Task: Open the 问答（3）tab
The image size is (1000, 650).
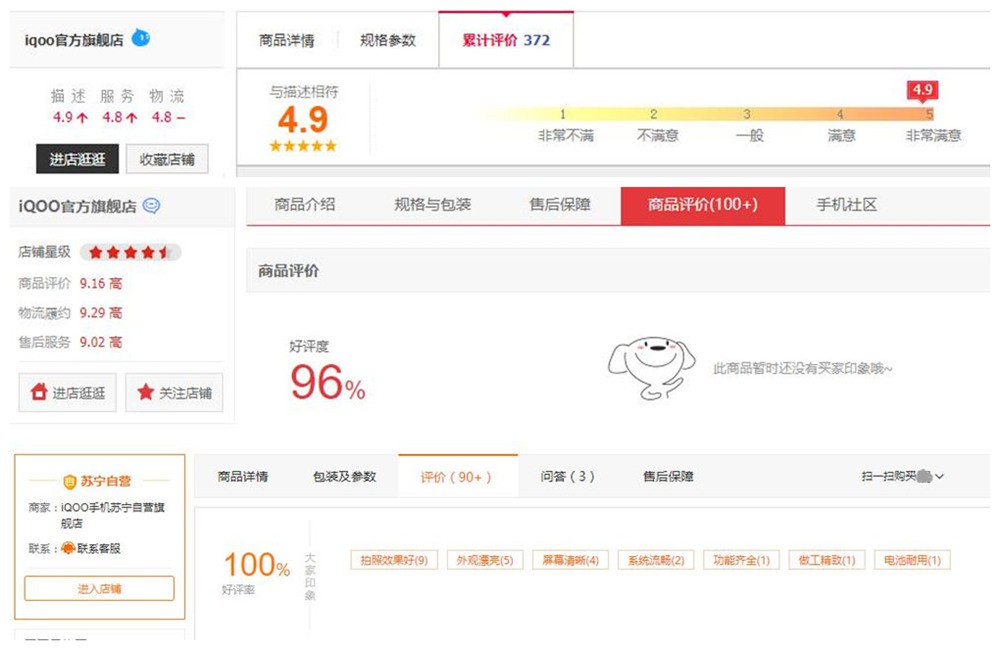Action: (567, 476)
